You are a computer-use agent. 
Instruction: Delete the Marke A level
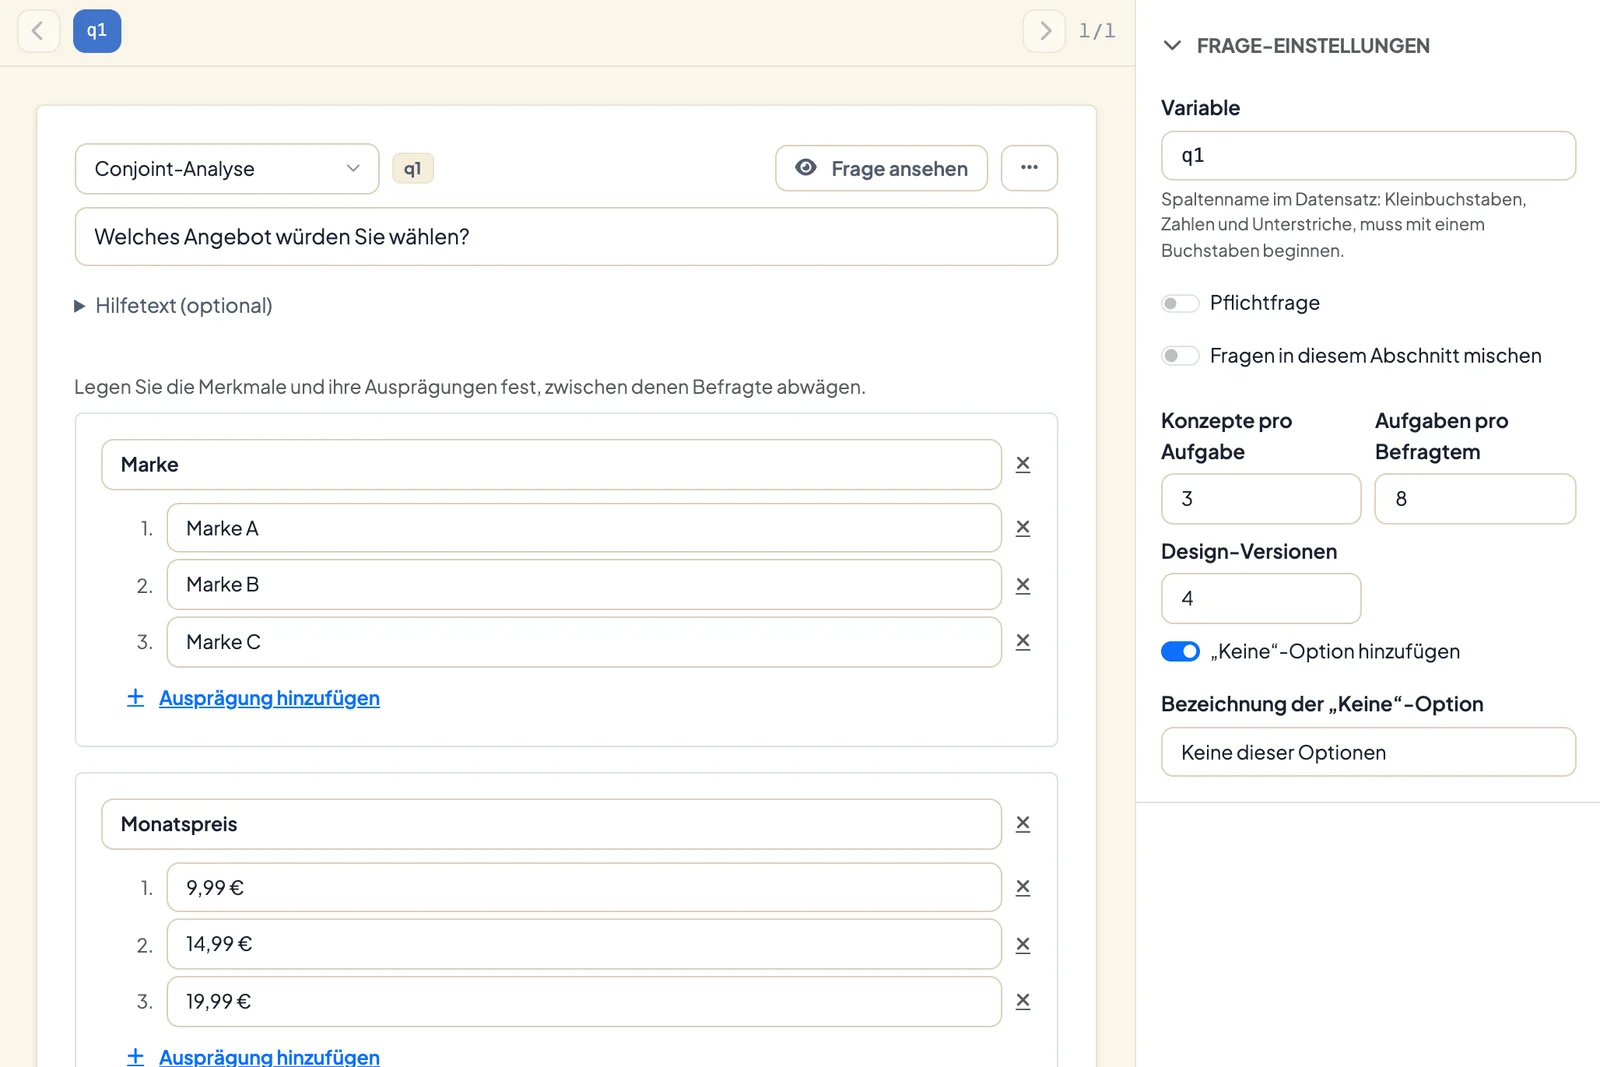click(x=1023, y=528)
